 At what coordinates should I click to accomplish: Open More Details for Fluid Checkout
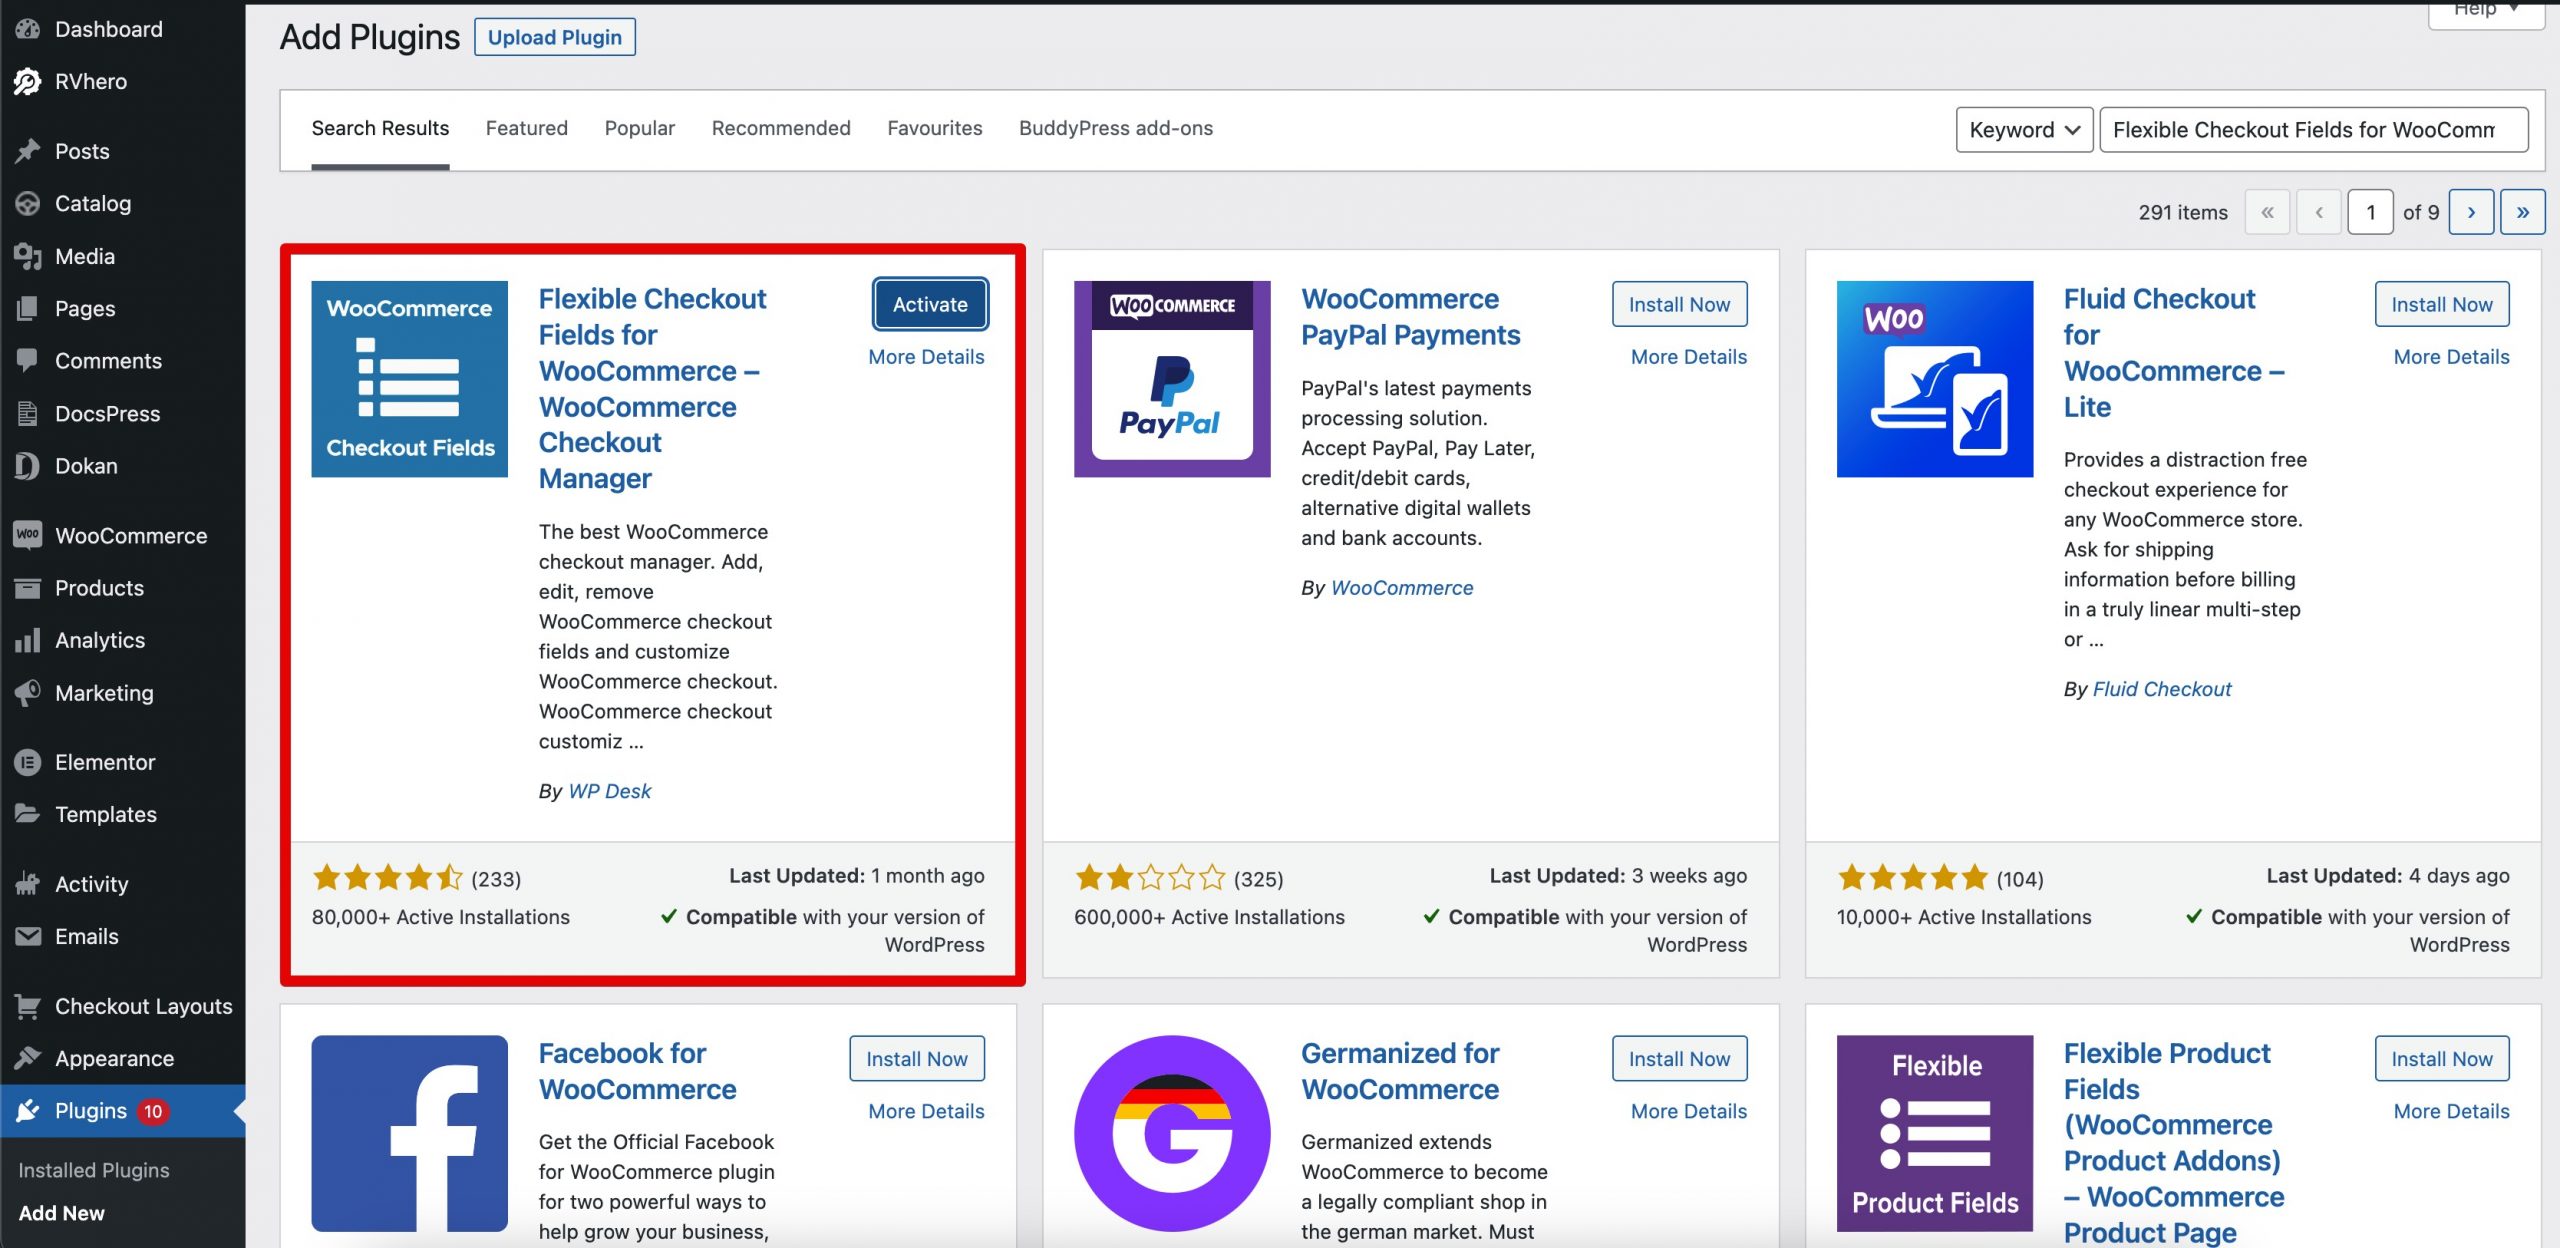tap(2451, 357)
